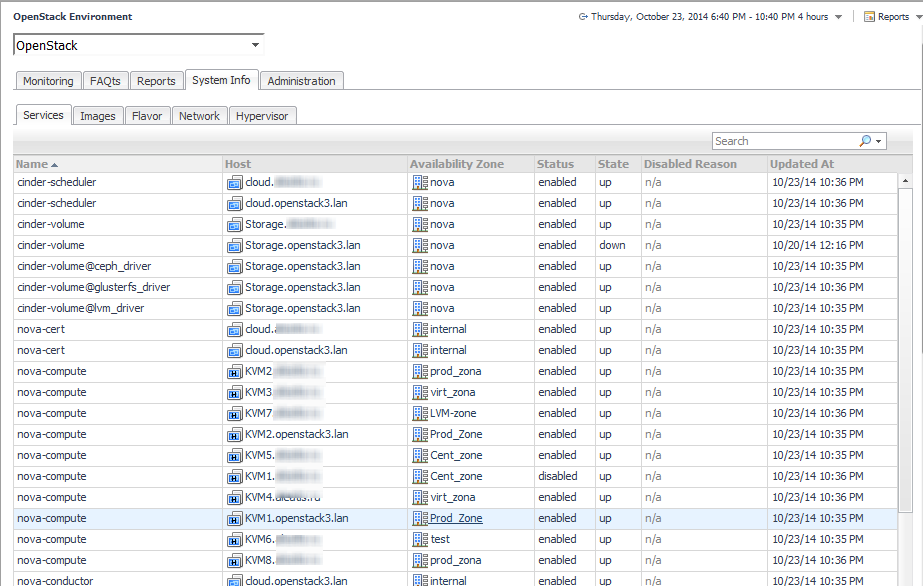Click zone icon next to test zone
This screenshot has height=586, width=923.
tap(420, 540)
